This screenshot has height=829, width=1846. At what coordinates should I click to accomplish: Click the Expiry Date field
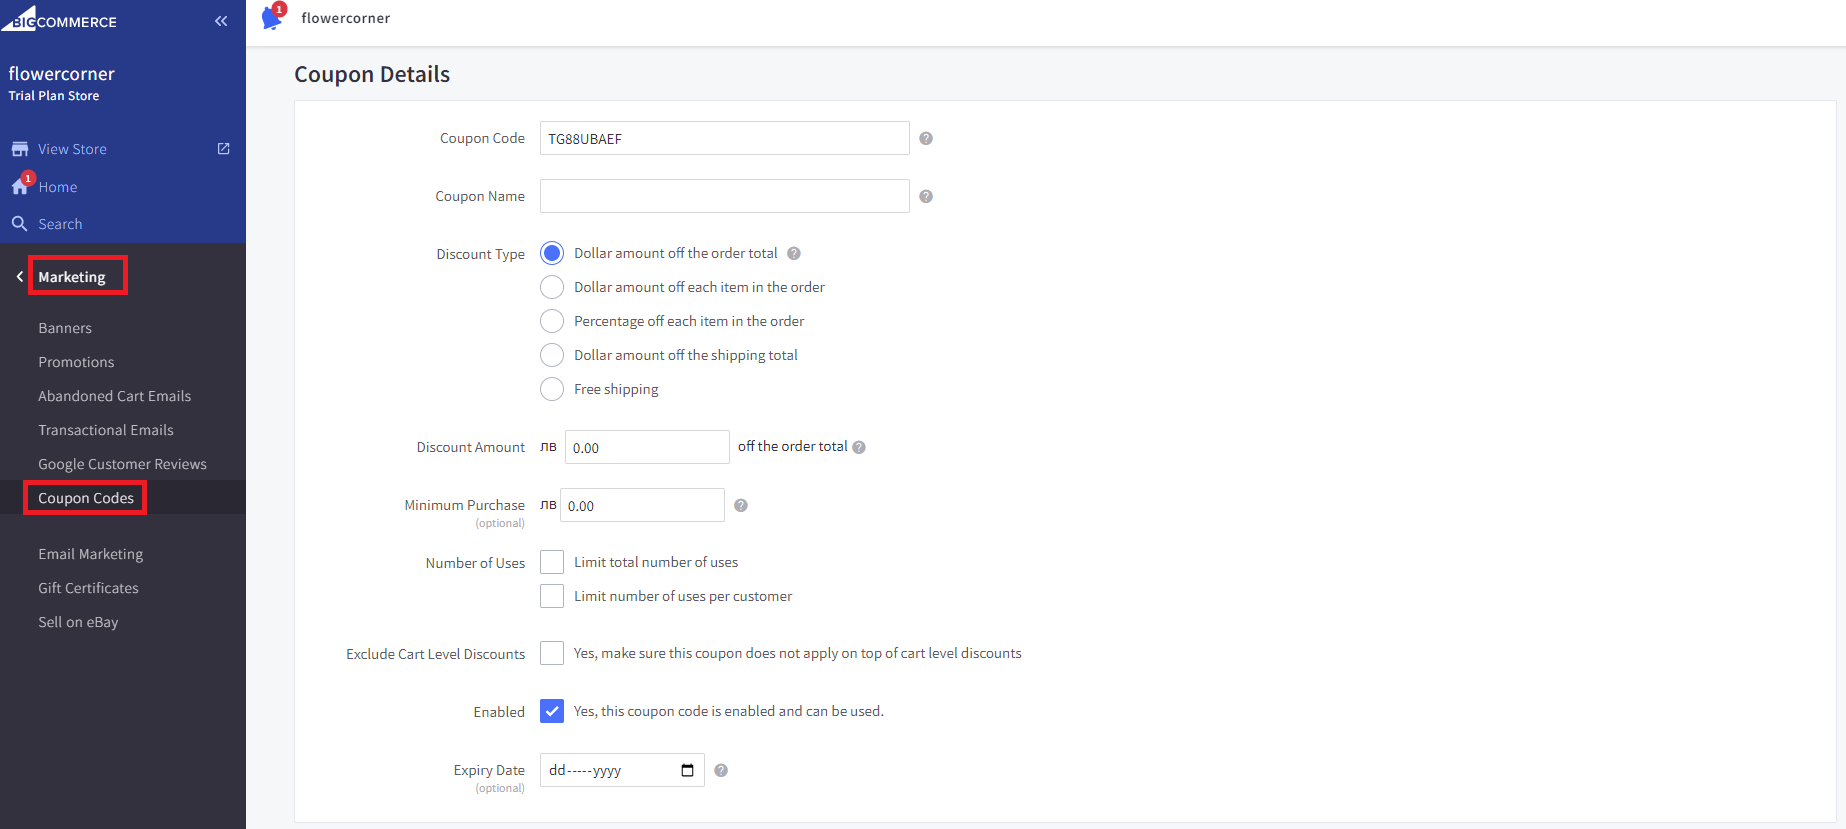click(x=622, y=770)
